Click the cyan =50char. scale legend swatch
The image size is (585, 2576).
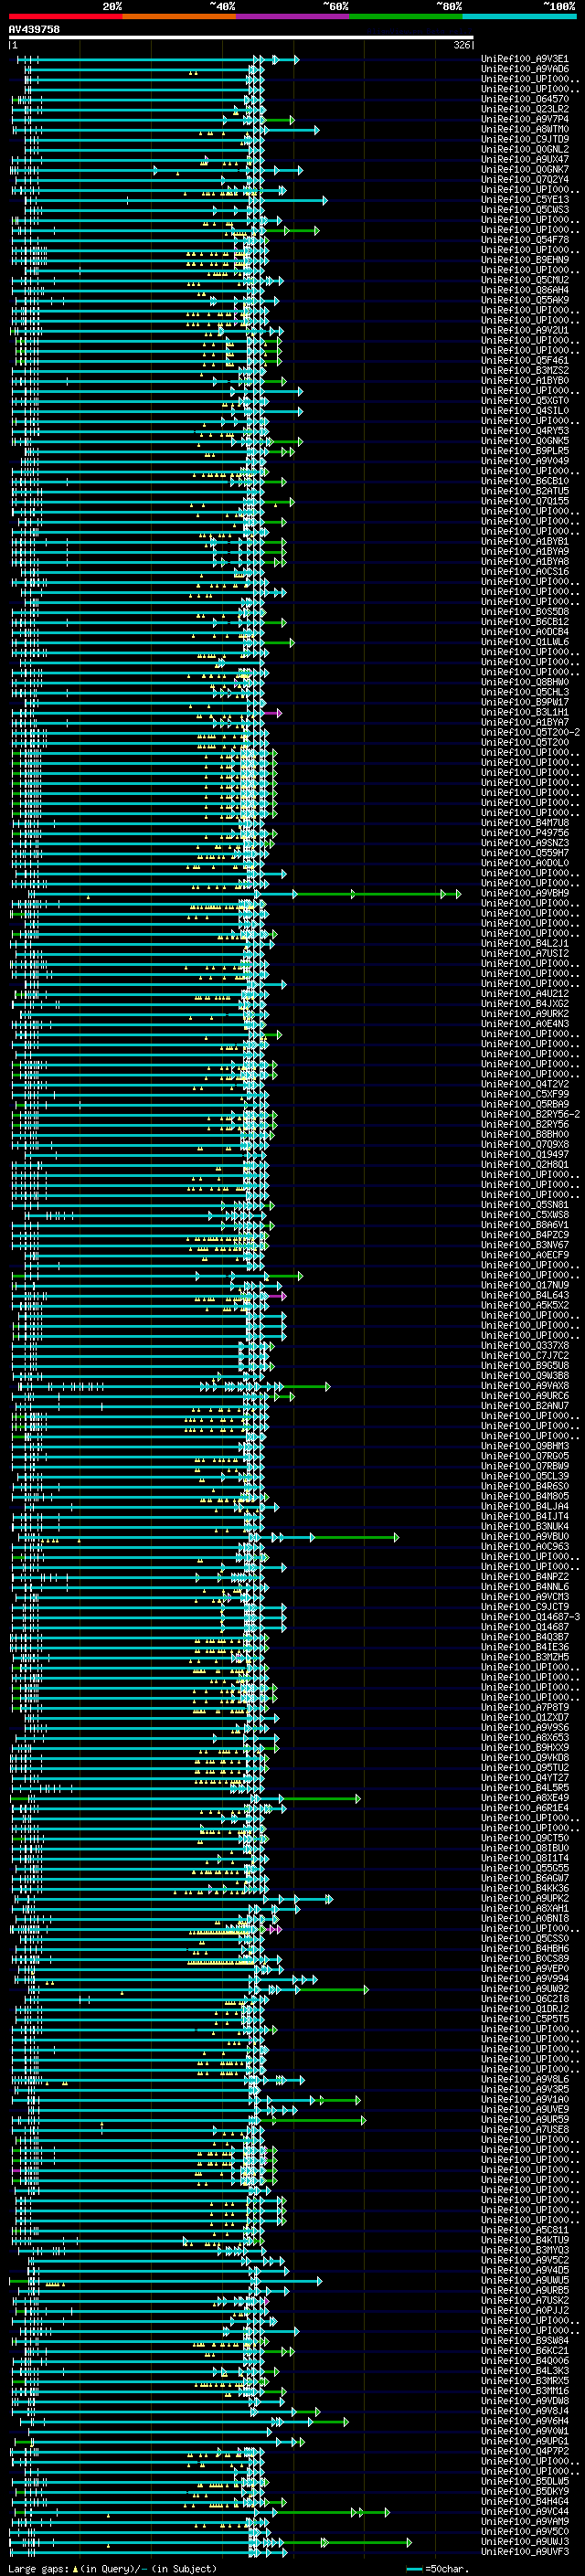coord(414,2569)
